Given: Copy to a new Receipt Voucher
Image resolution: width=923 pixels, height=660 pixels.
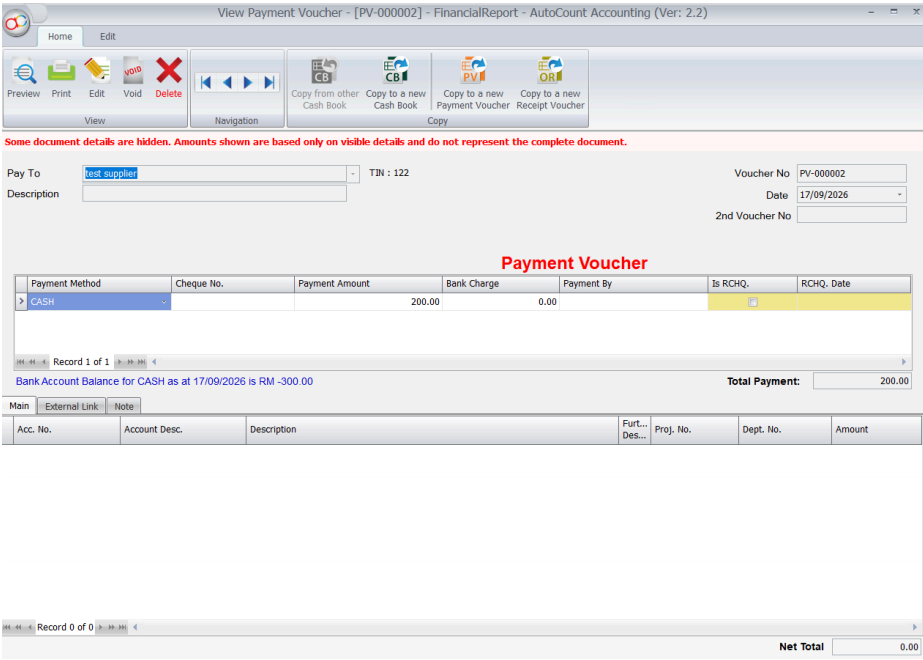Looking at the screenshot, I should click(550, 84).
